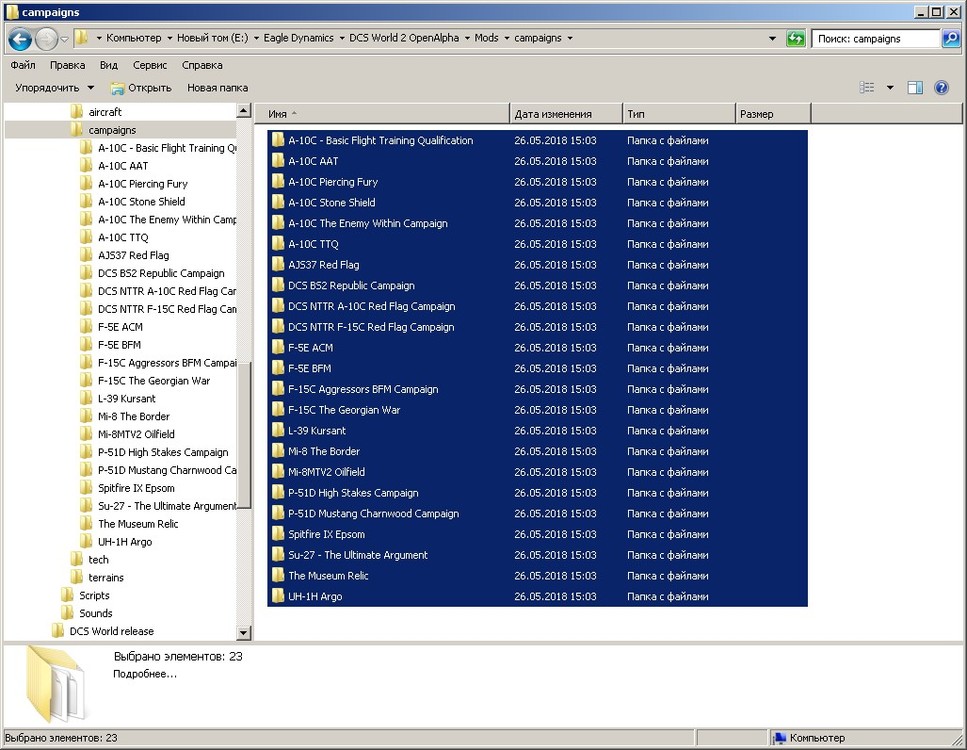
Task: Click the large folder thumbnail in details pane
Action: pyautogui.click(x=56, y=684)
